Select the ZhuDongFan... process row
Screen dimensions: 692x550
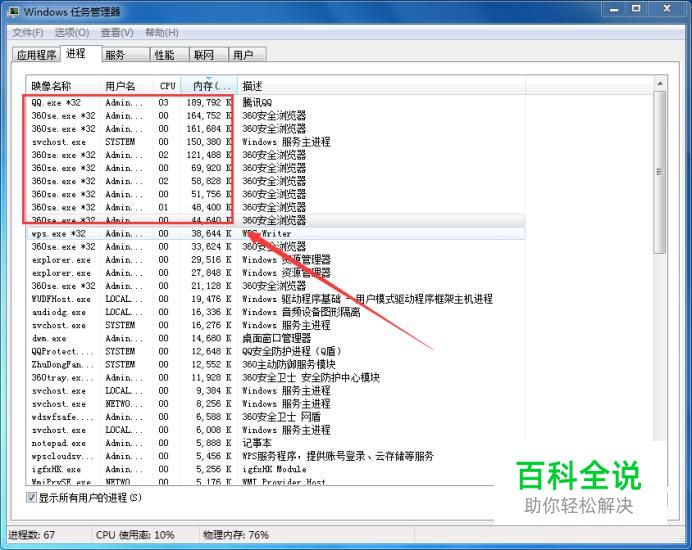coord(276,365)
